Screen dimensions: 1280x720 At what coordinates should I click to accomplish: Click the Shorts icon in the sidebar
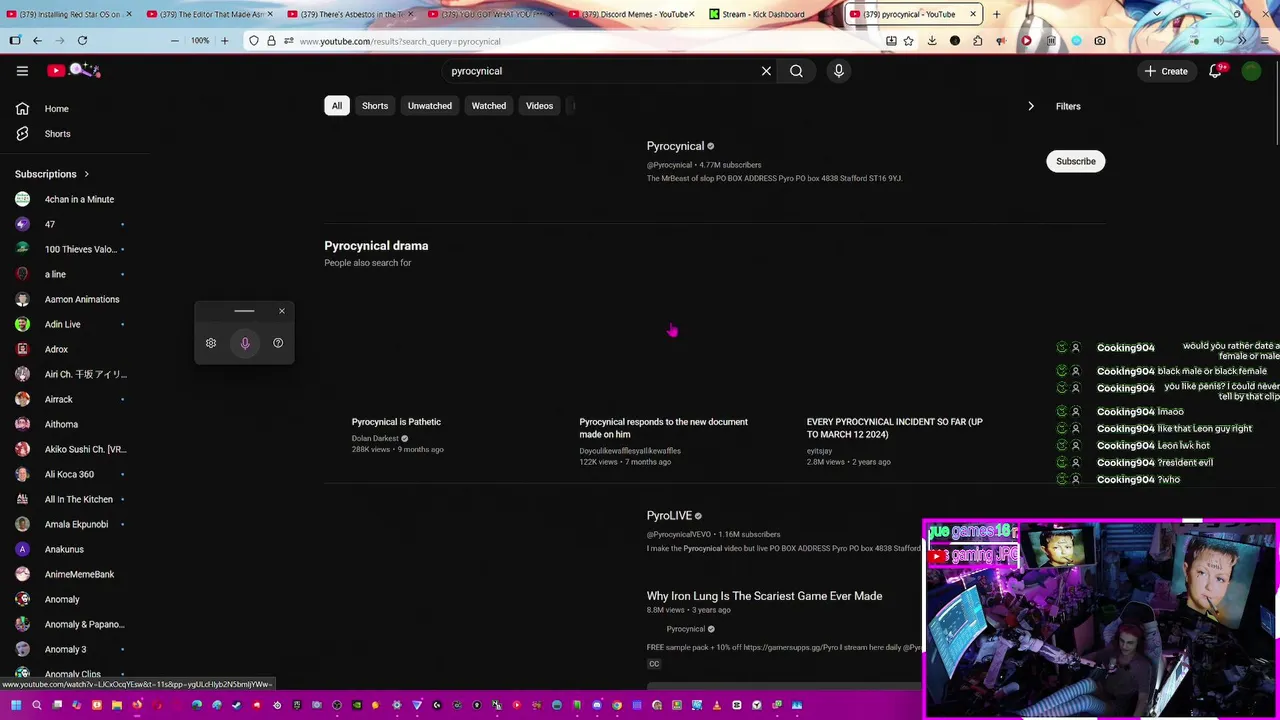tap(22, 134)
